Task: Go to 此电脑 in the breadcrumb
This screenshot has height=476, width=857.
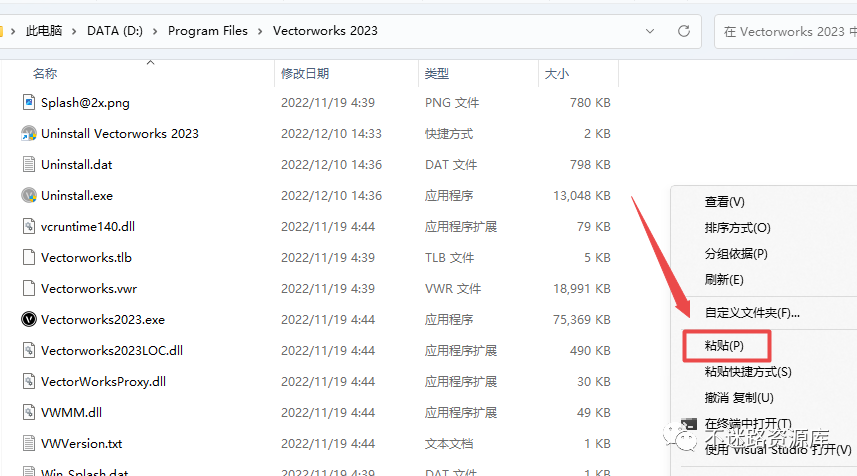Action: [44, 31]
